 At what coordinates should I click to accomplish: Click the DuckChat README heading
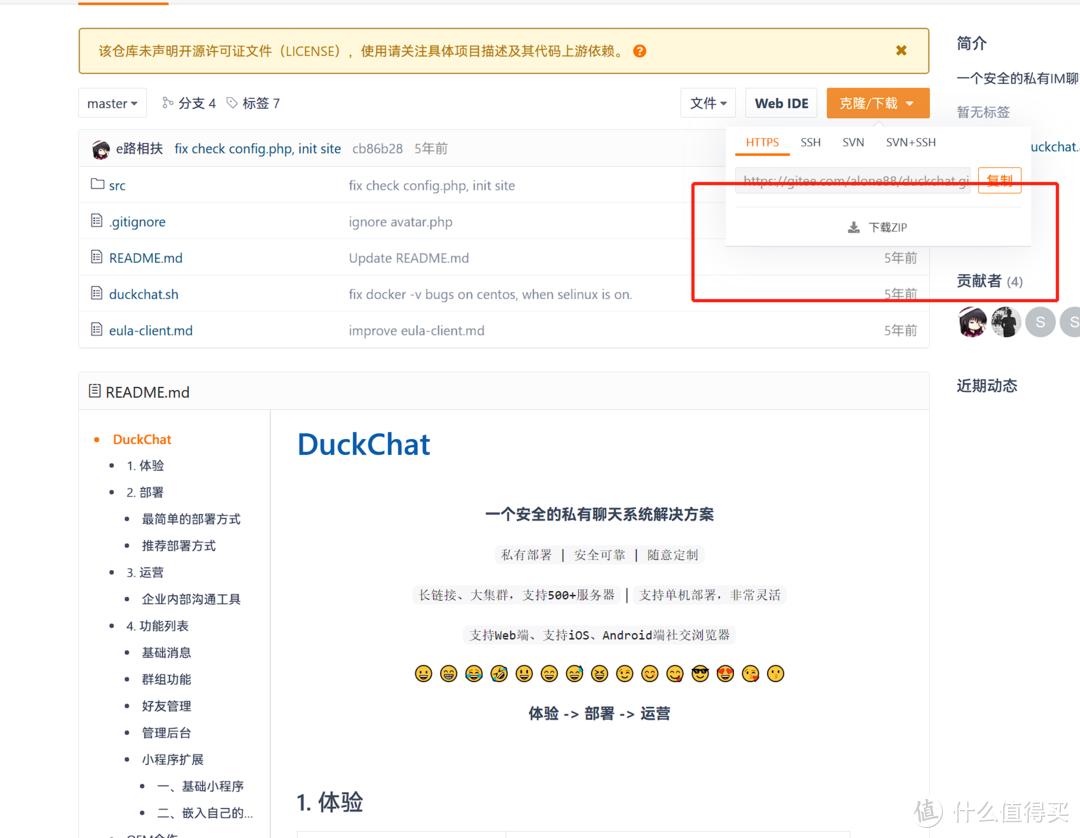(x=364, y=445)
